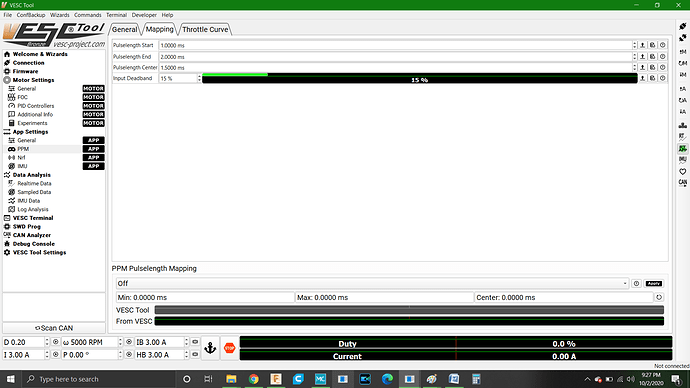Click the Input Deadband 15 % bar
Screen dimensions: 690x388
click(419, 78)
